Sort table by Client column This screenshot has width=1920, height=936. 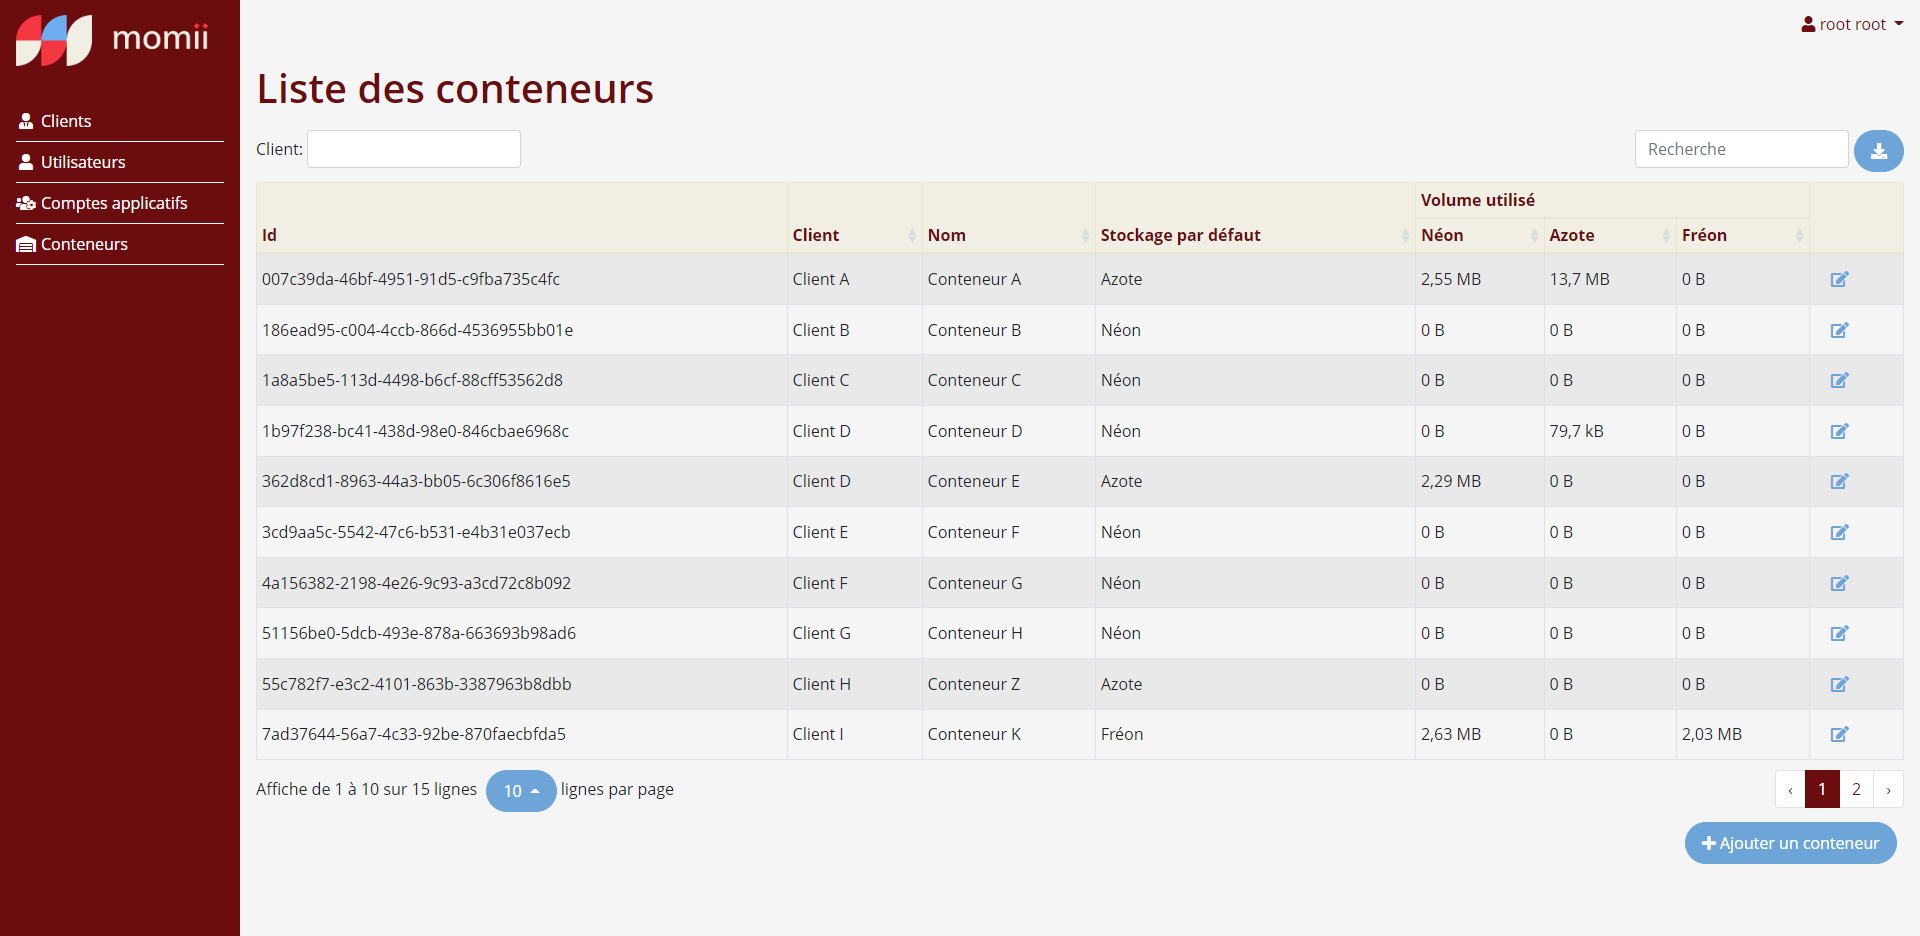[x=854, y=235]
